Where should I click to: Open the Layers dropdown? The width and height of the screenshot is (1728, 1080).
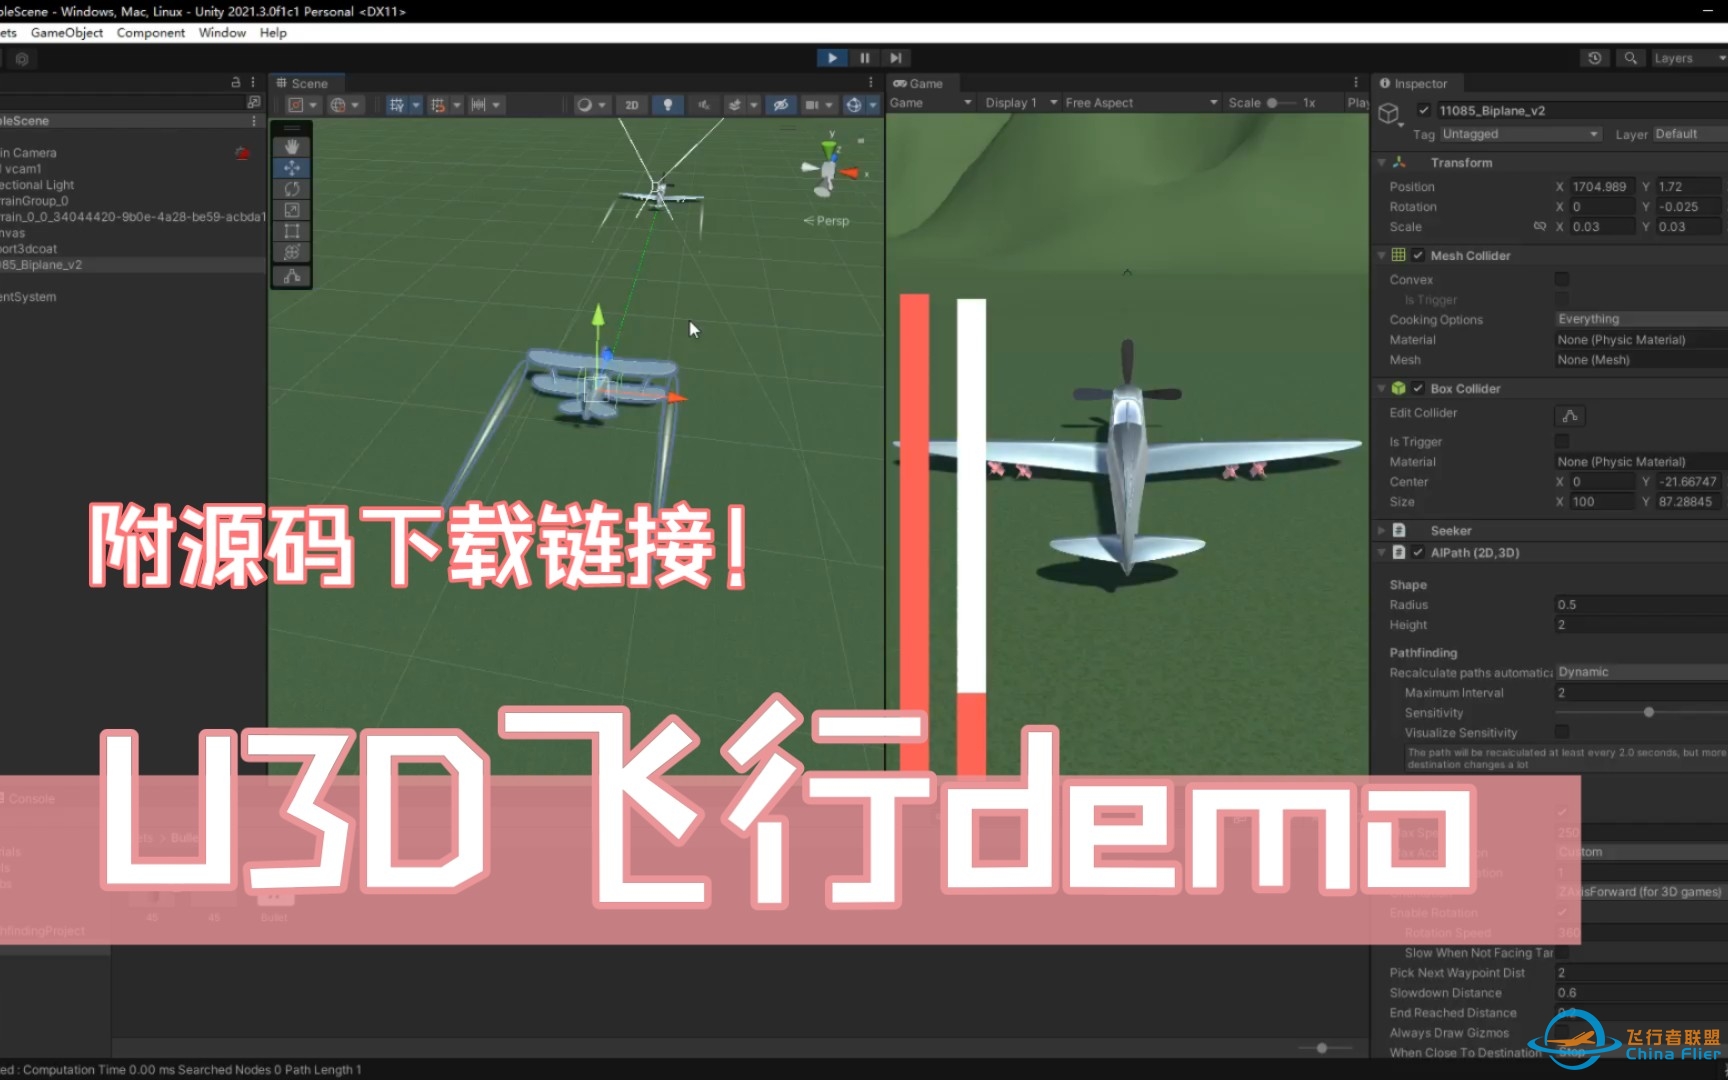1688,58
